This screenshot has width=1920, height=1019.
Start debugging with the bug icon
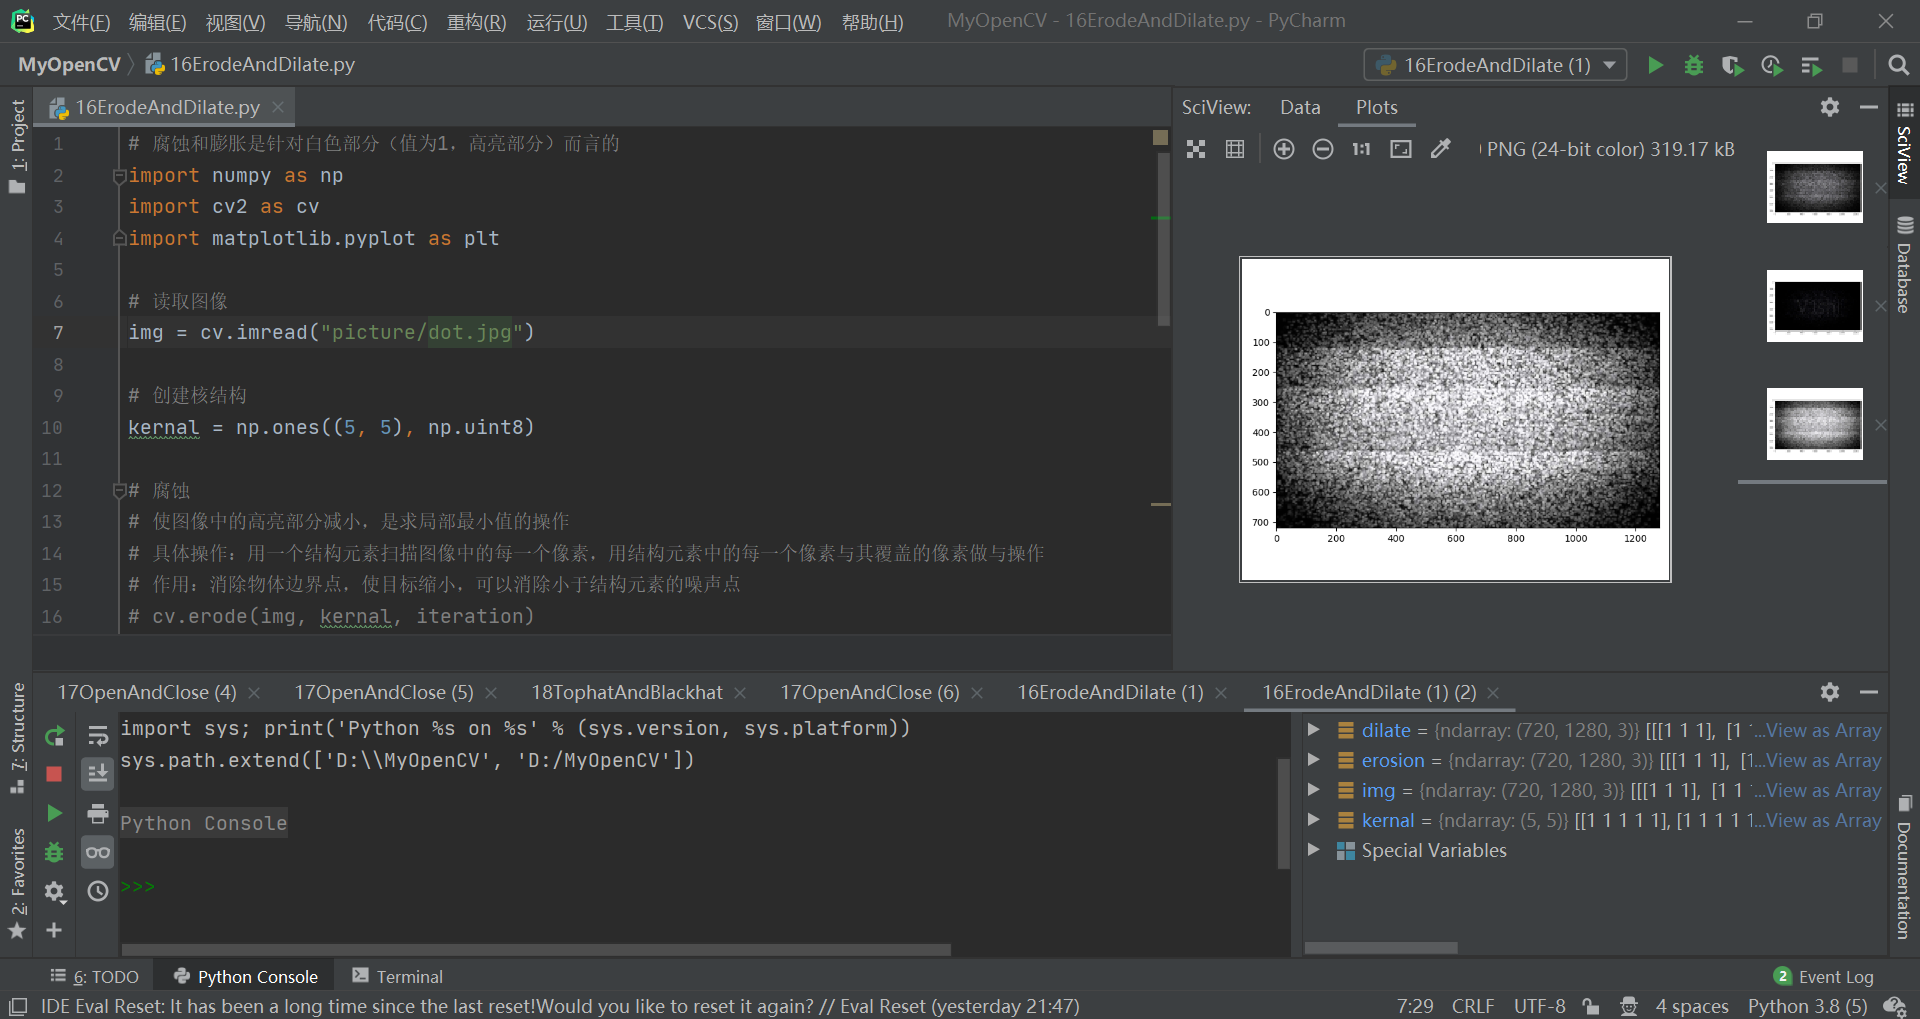pos(1694,65)
